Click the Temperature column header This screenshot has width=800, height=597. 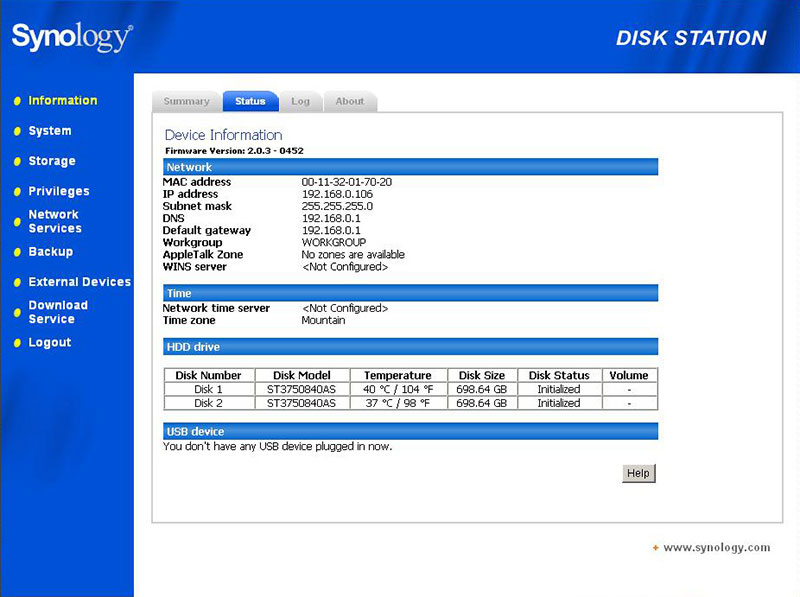[x=398, y=376]
